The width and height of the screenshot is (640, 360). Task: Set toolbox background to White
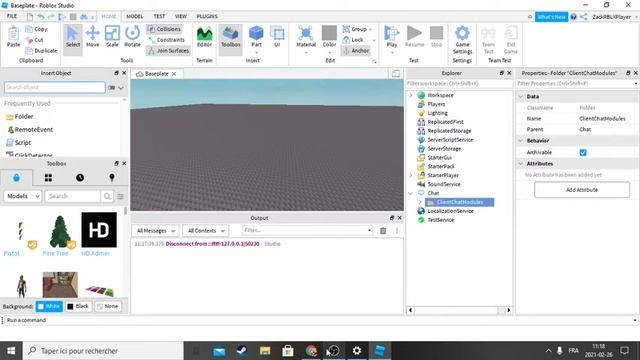point(49,306)
